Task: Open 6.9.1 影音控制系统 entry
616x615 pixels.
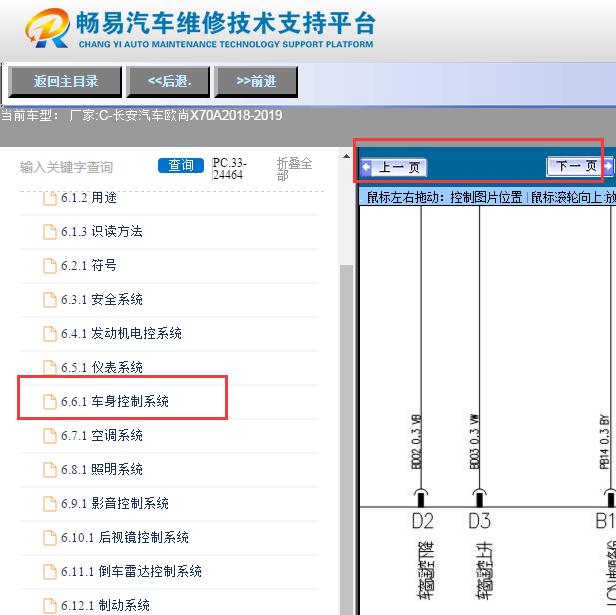Action: tap(115, 503)
